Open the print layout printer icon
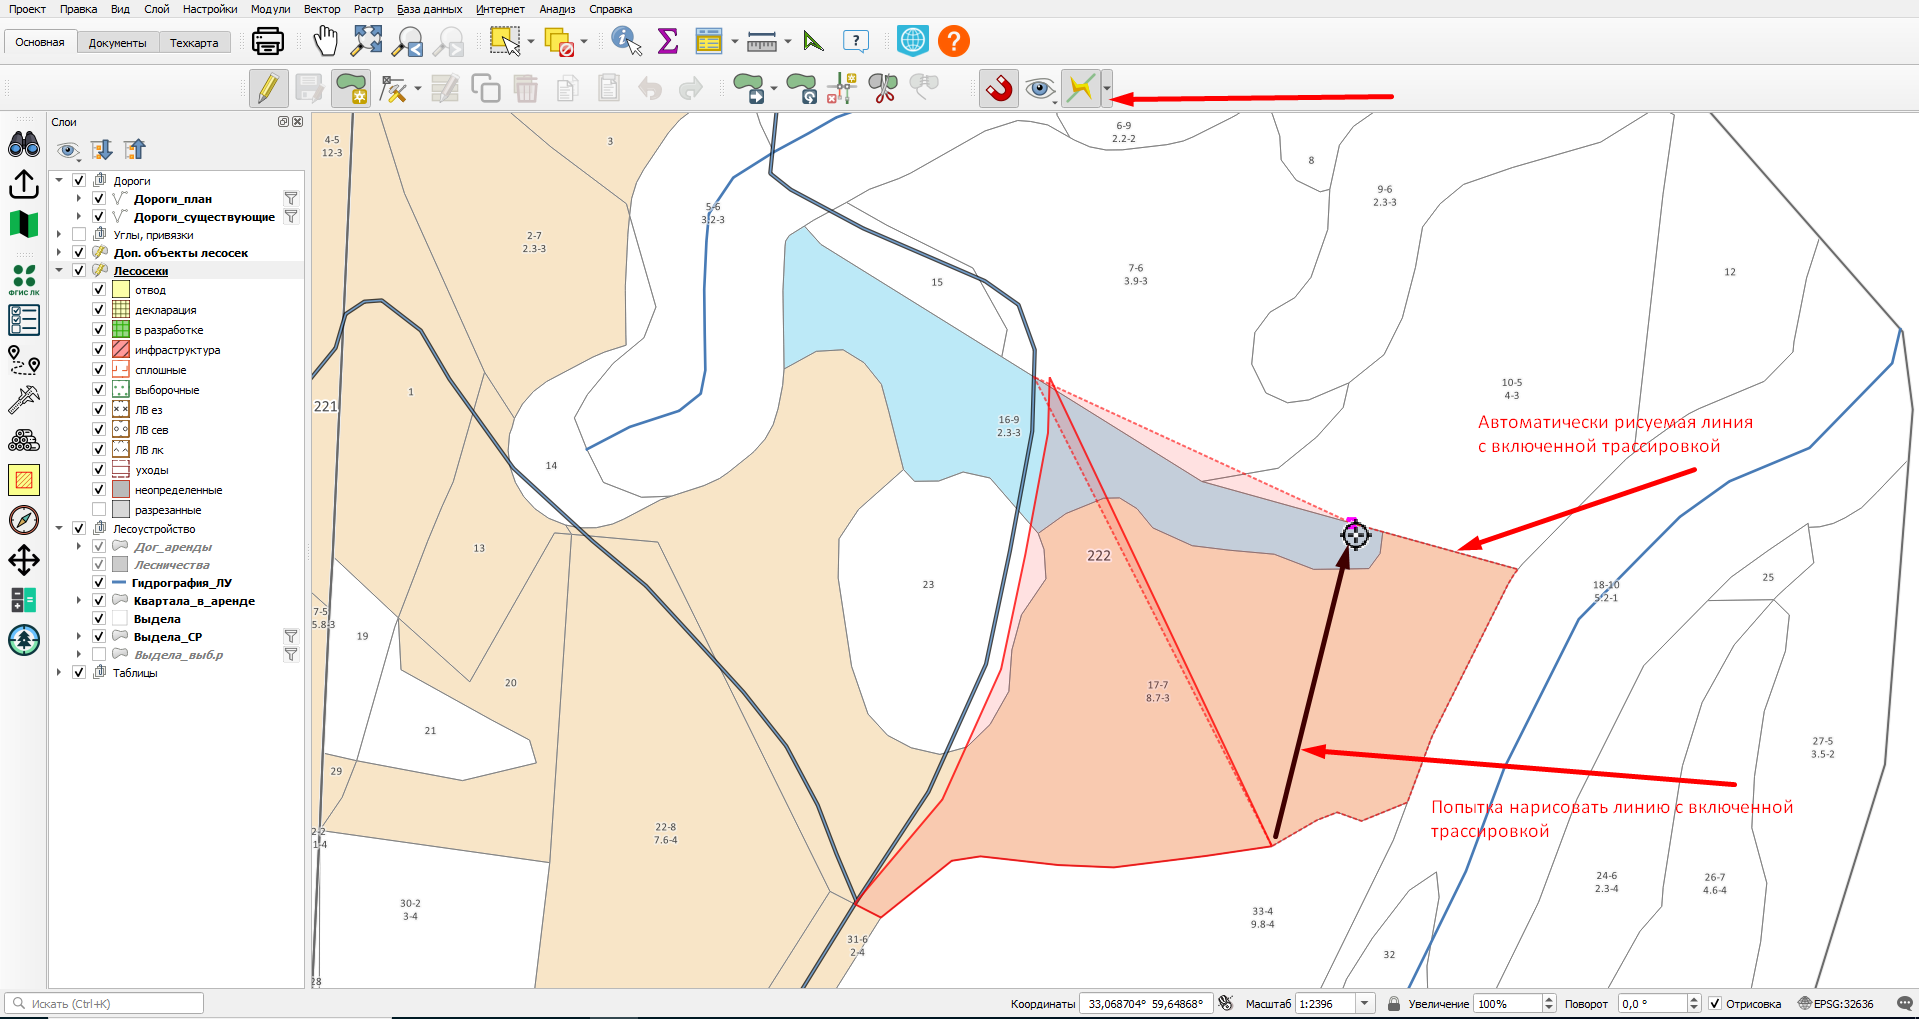The height and width of the screenshot is (1019, 1919). (268, 41)
